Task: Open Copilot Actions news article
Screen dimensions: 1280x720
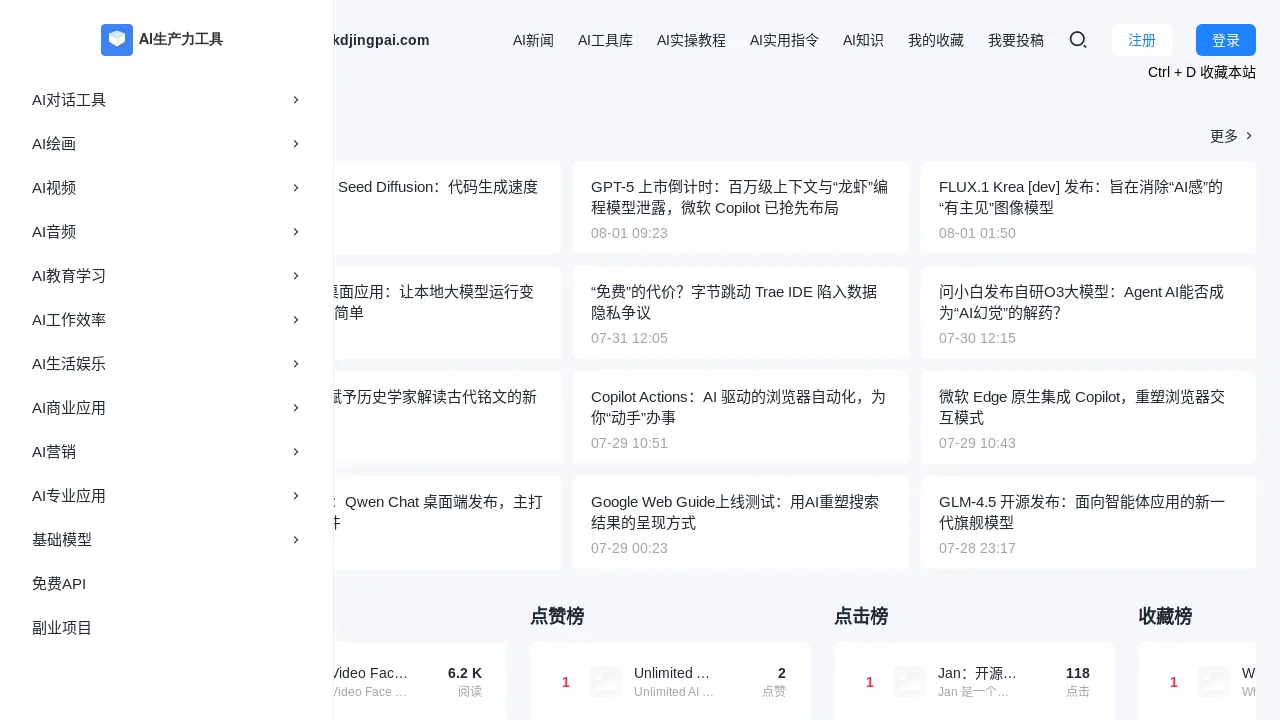Action: click(x=740, y=418)
